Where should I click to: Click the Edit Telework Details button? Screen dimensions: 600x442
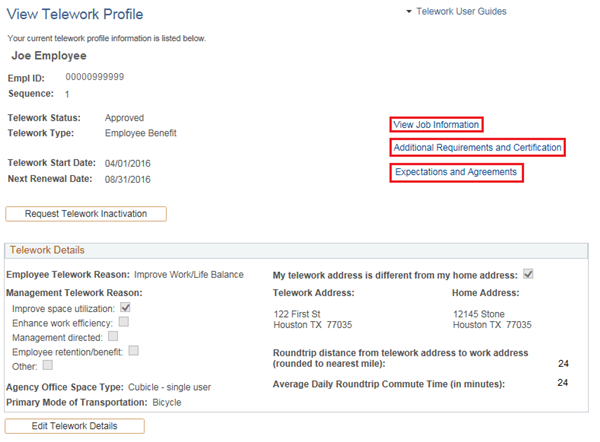click(75, 426)
